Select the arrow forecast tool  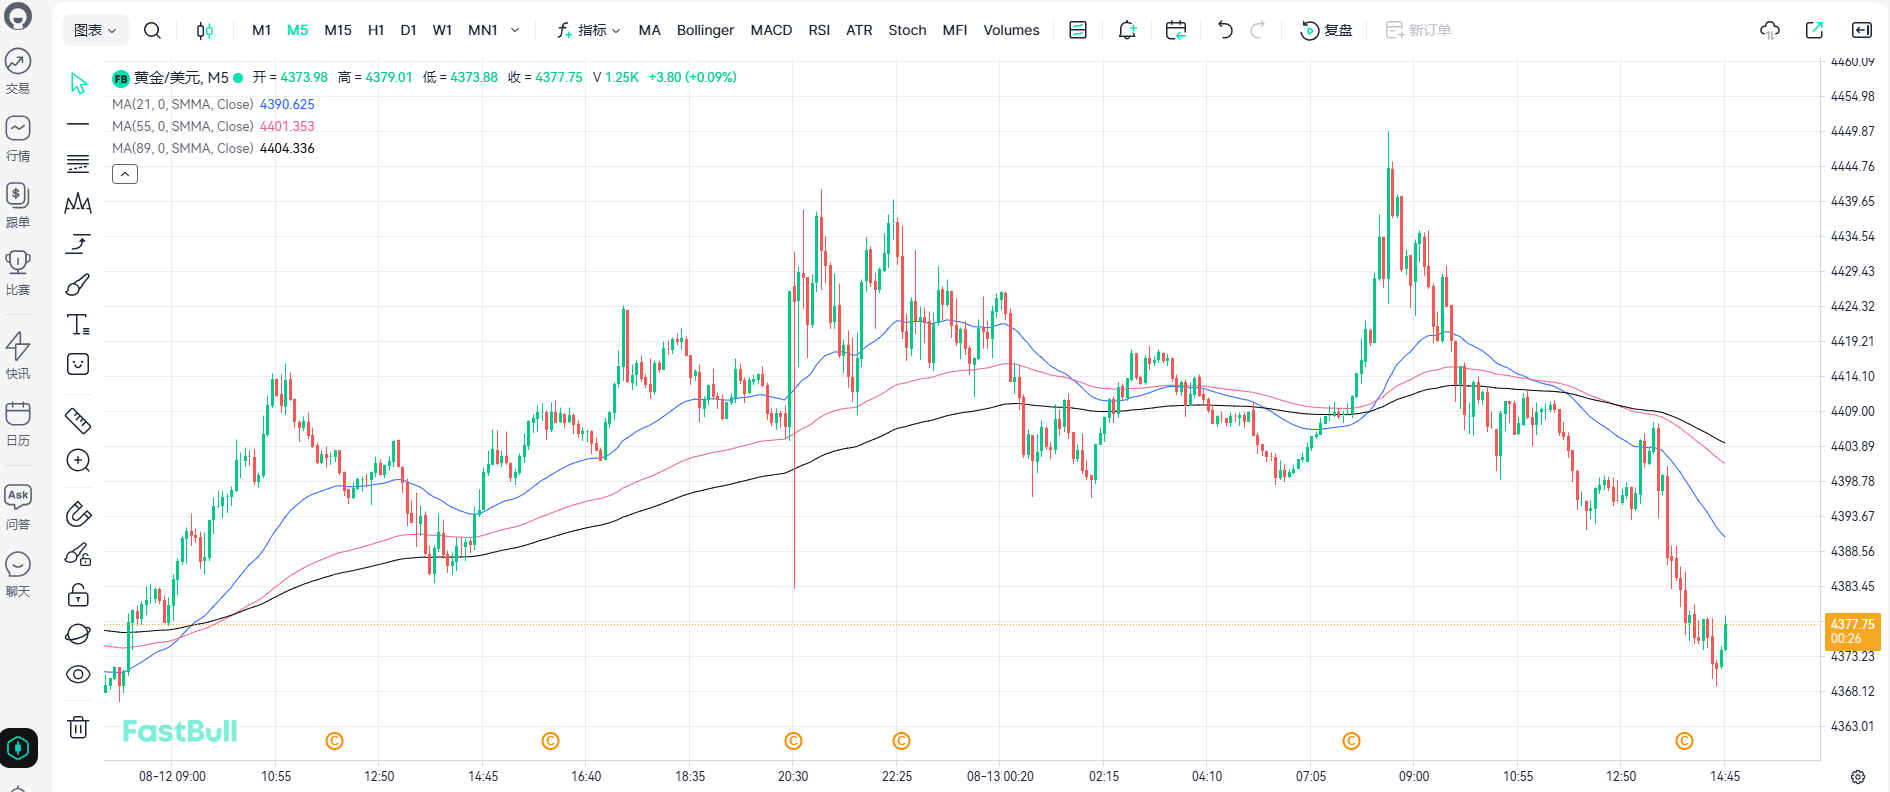pyautogui.click(x=78, y=244)
